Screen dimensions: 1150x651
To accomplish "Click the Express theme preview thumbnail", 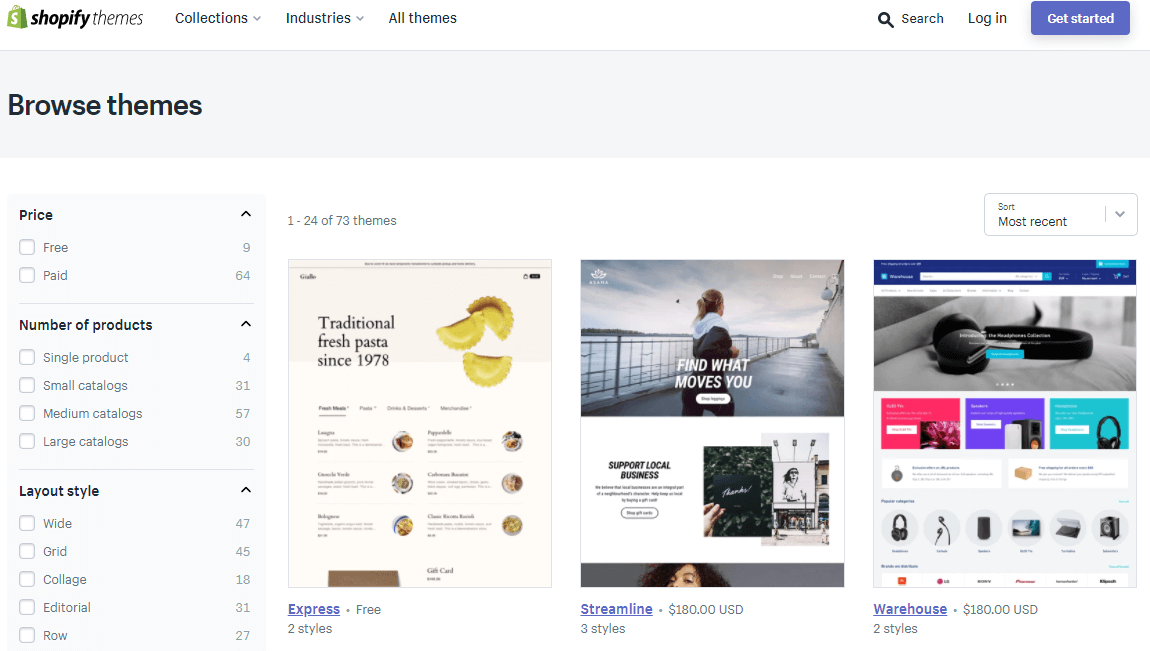I will [x=420, y=423].
